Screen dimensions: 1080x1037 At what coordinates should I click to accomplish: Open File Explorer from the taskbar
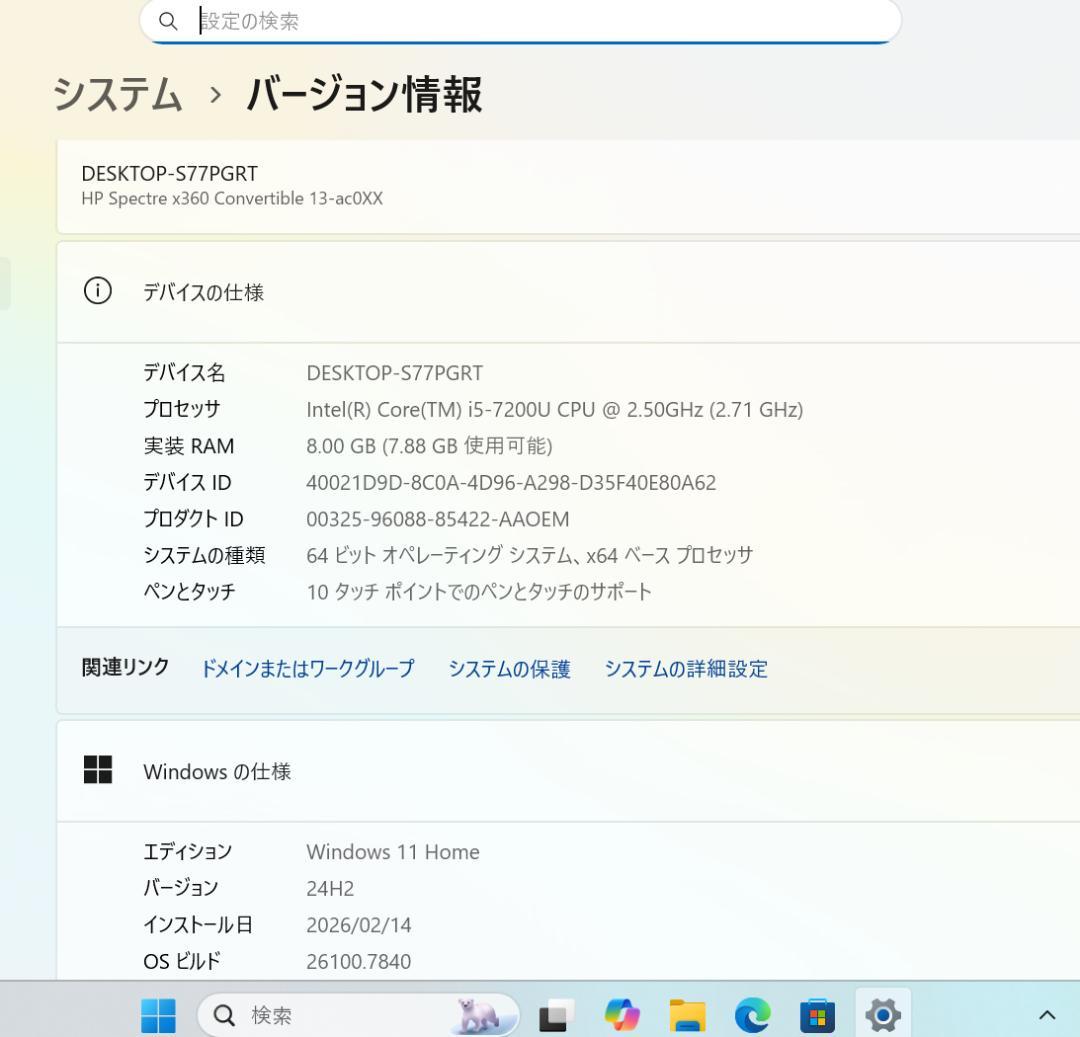686,1014
